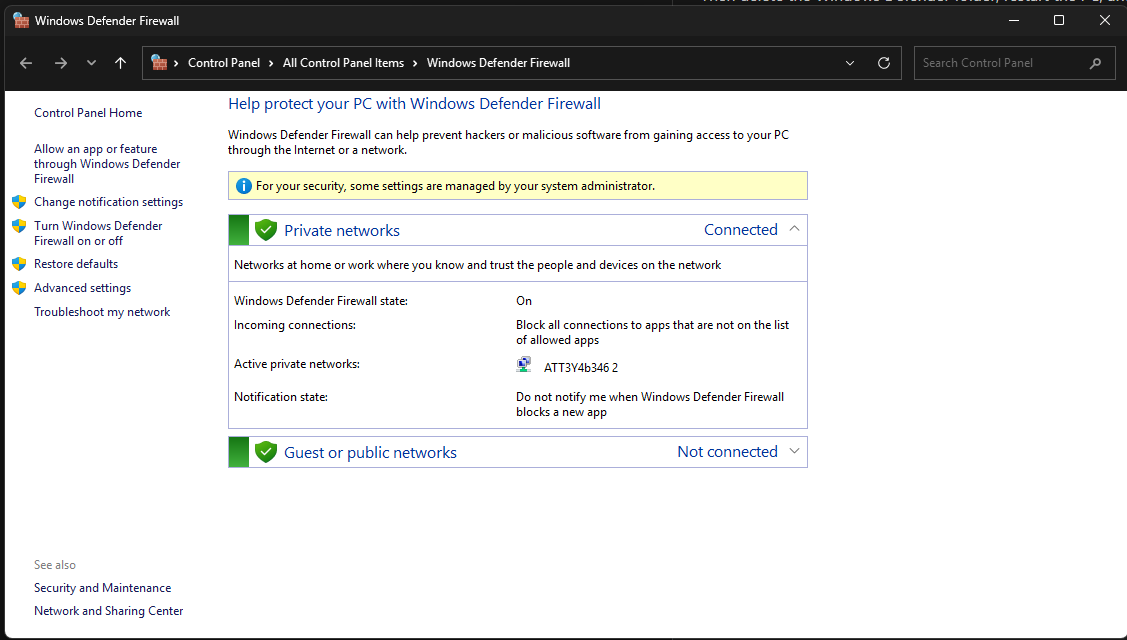1127x640 pixels.
Task: Click the shield icon beside Advanced settings
Action: [19, 287]
